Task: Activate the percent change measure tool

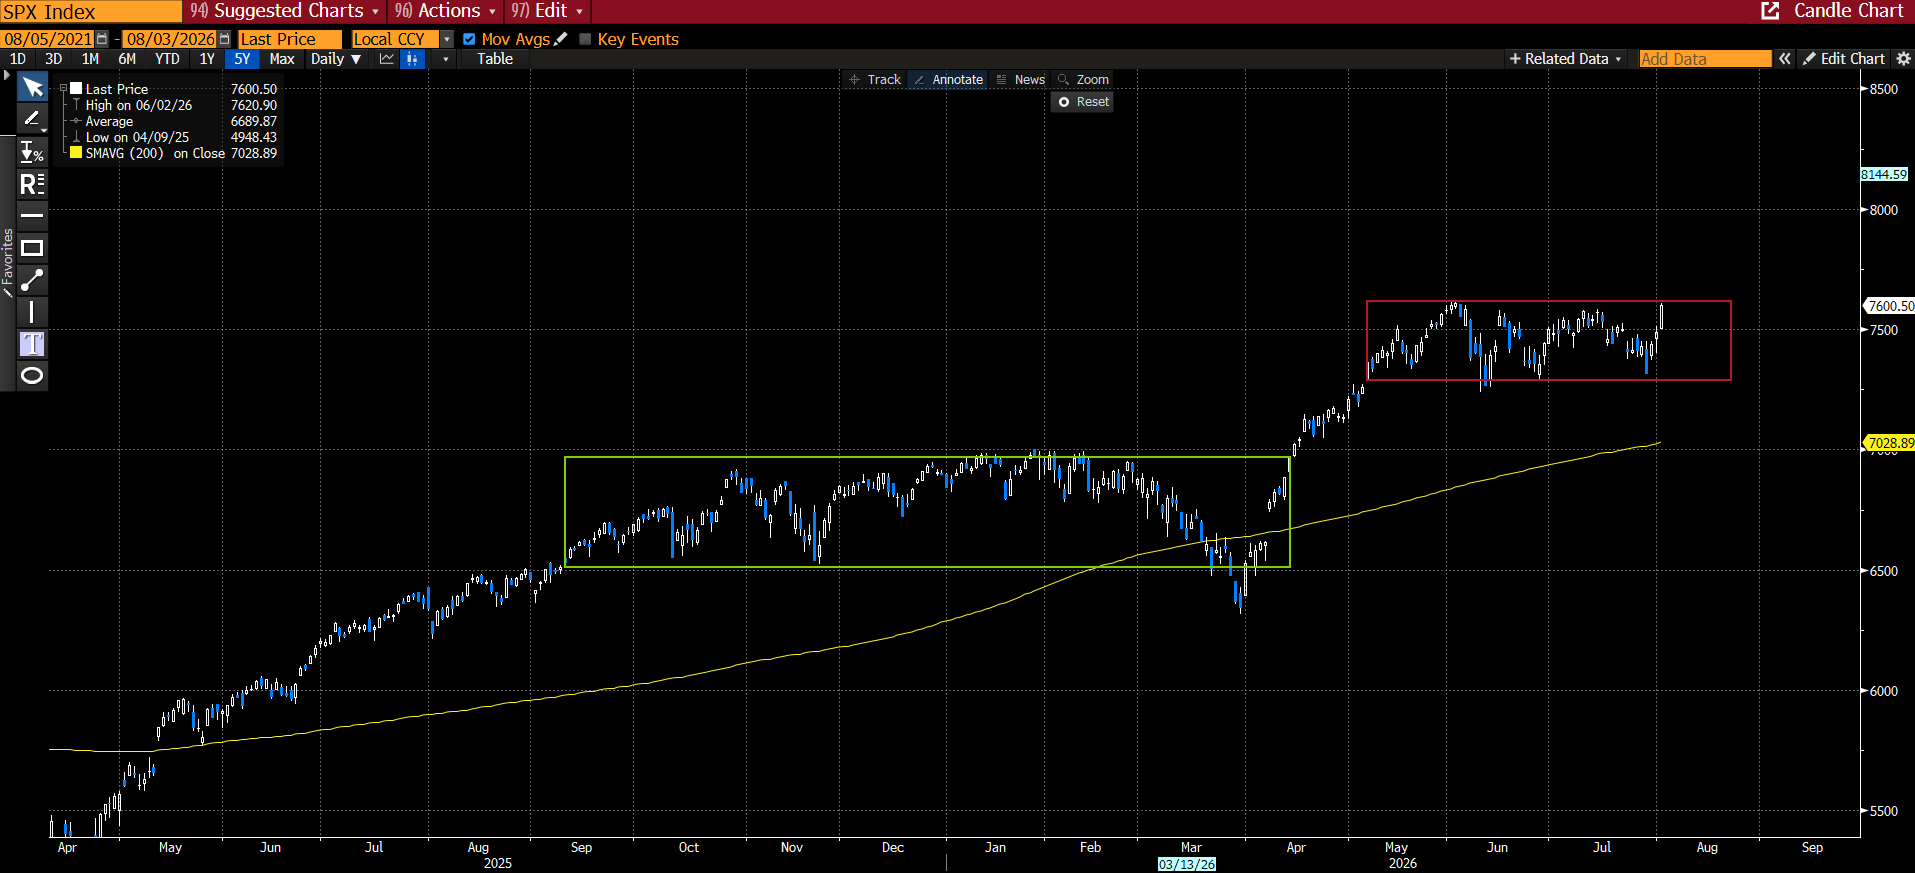Action: 32,152
